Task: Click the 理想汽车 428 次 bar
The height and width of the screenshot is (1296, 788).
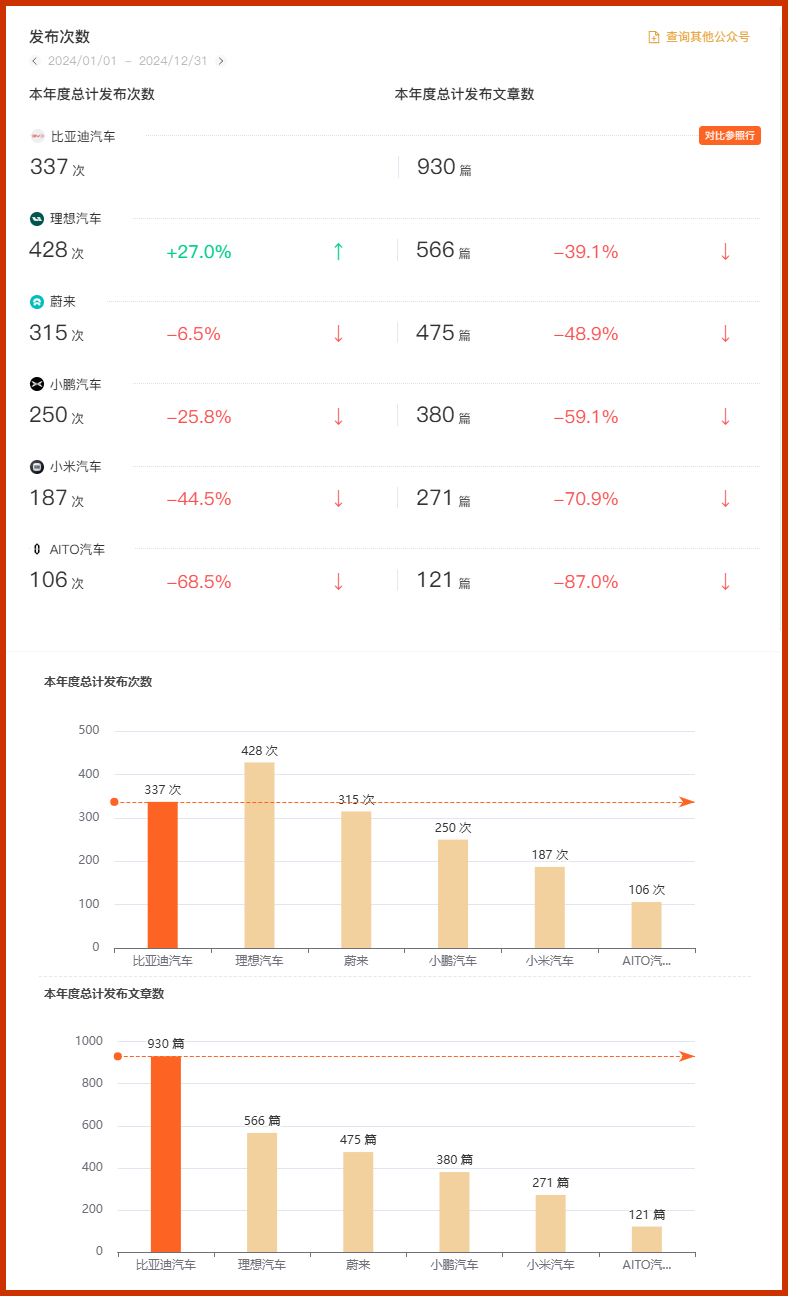Action: [x=260, y=855]
